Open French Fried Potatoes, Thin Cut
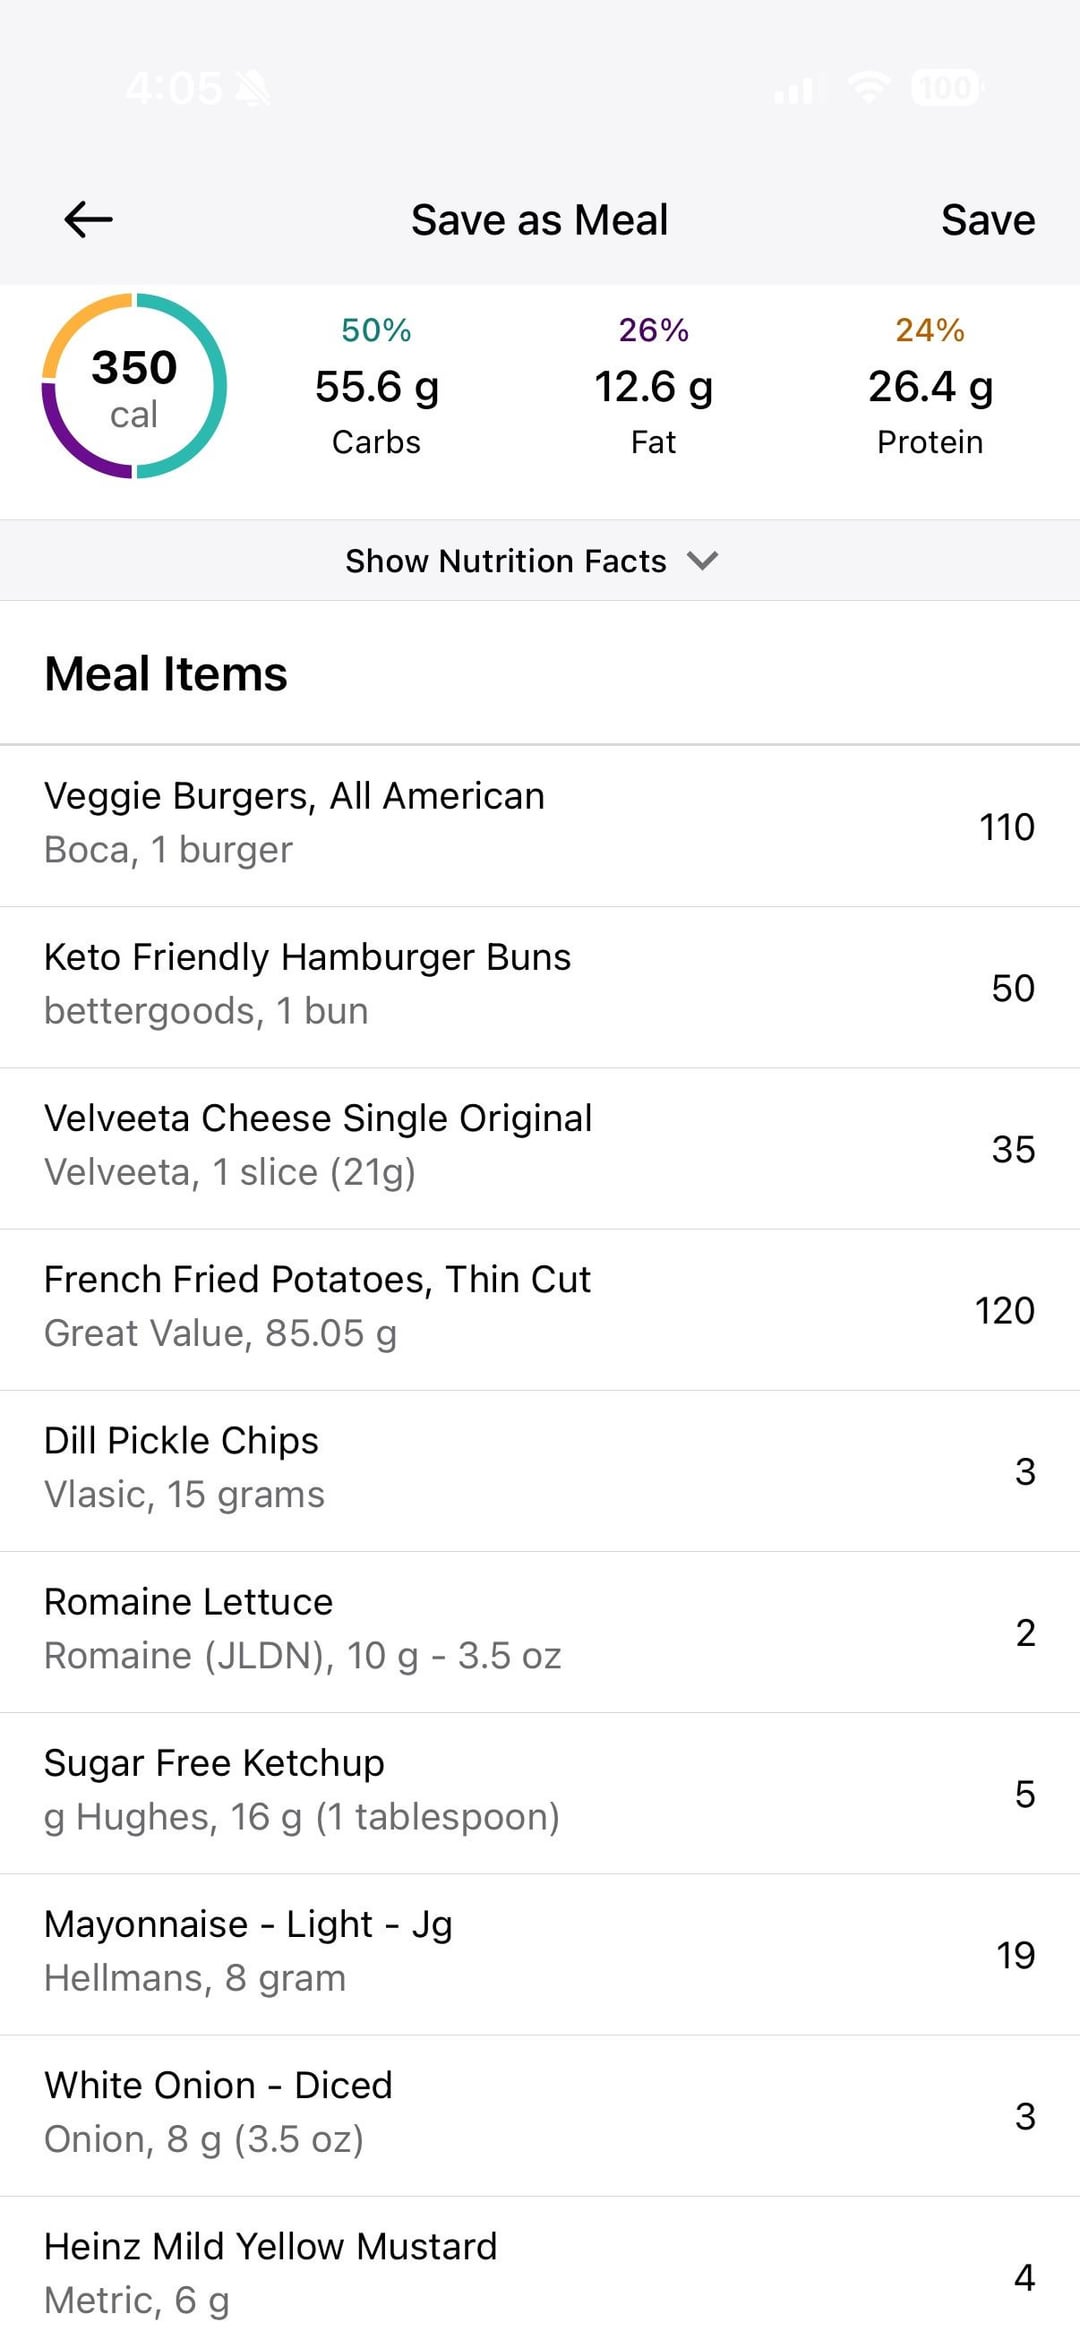This screenshot has width=1080, height=2348. [540, 1309]
